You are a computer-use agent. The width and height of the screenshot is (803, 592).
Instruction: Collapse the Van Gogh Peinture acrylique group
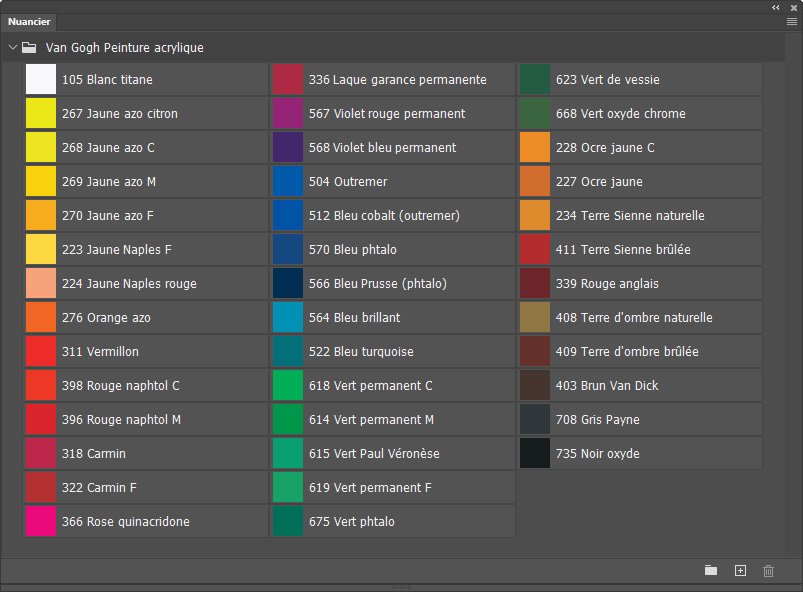pyautogui.click(x=13, y=47)
